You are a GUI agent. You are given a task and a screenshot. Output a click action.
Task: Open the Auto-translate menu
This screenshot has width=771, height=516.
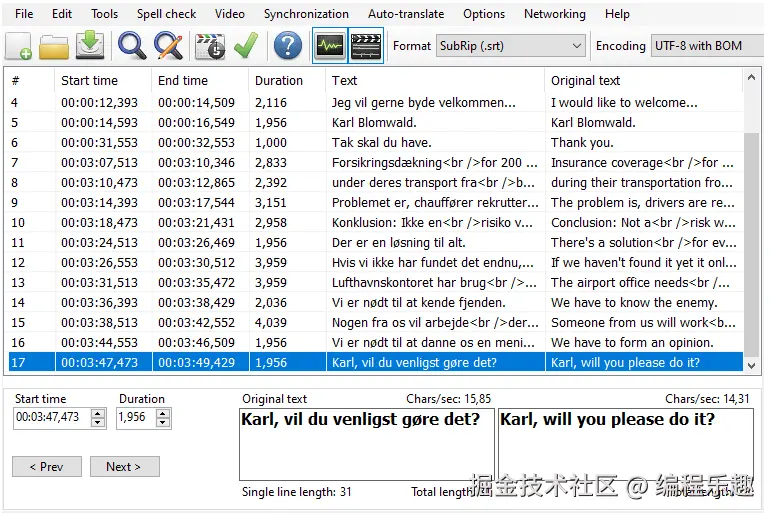click(406, 14)
